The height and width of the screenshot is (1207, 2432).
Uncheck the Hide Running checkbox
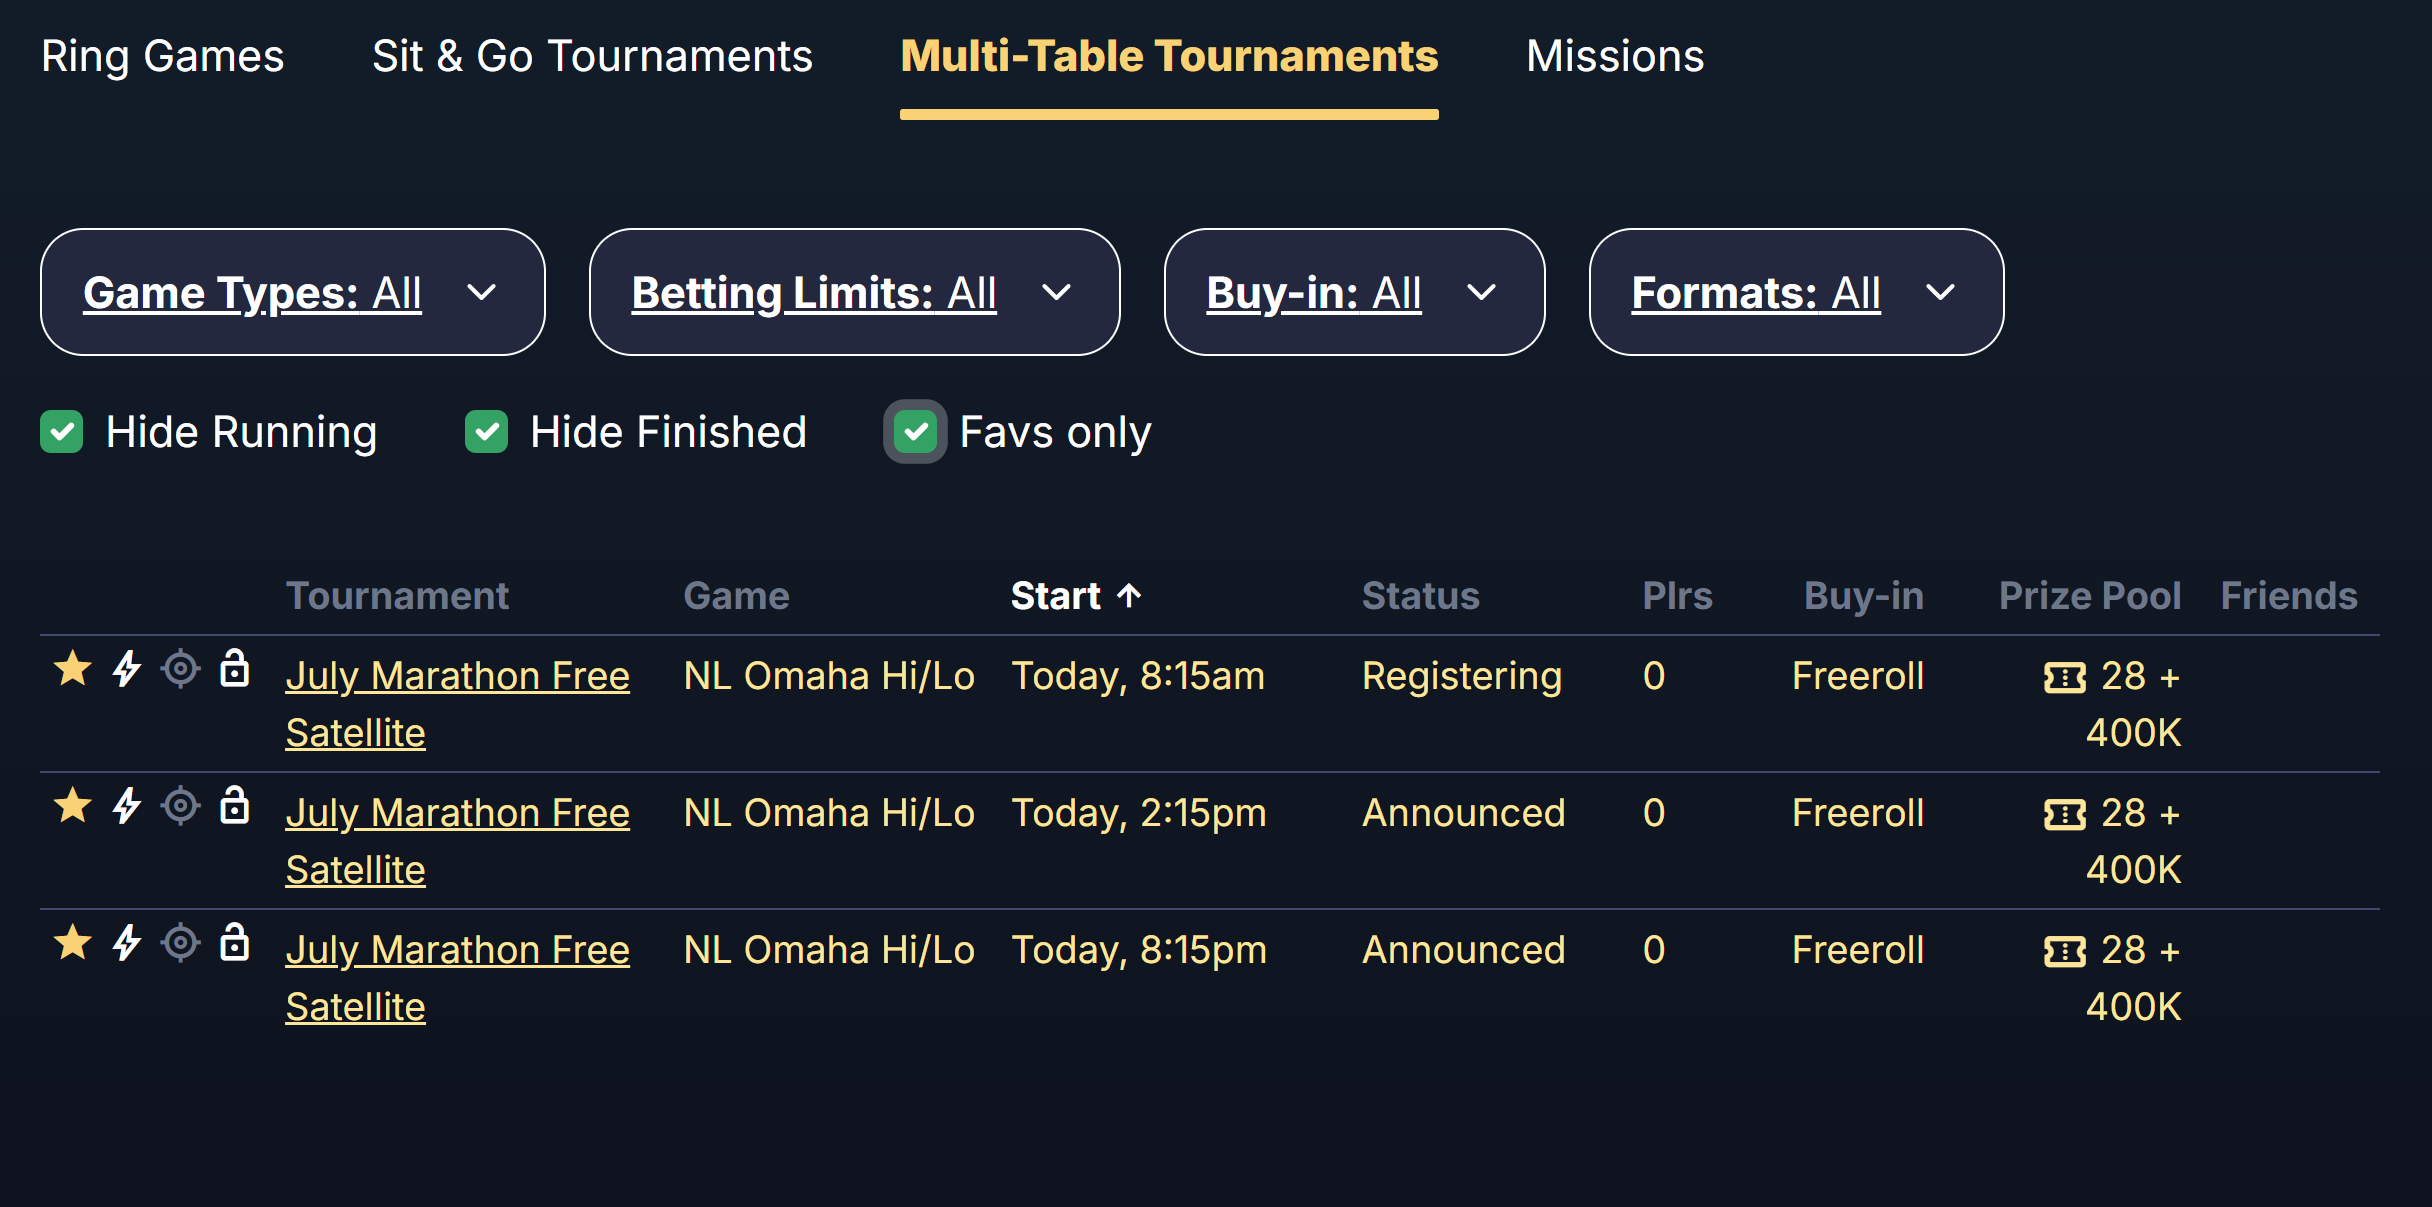[62, 432]
